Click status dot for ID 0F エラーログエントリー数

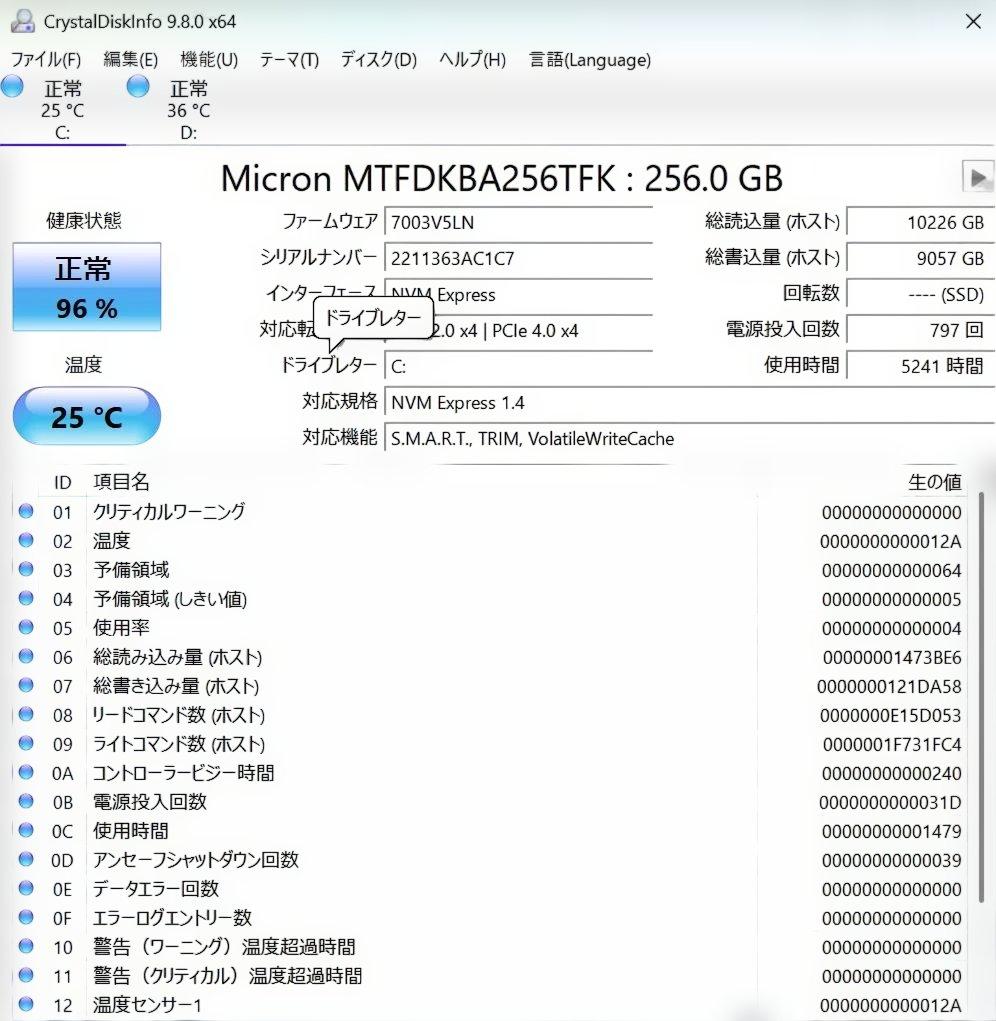click(26, 917)
